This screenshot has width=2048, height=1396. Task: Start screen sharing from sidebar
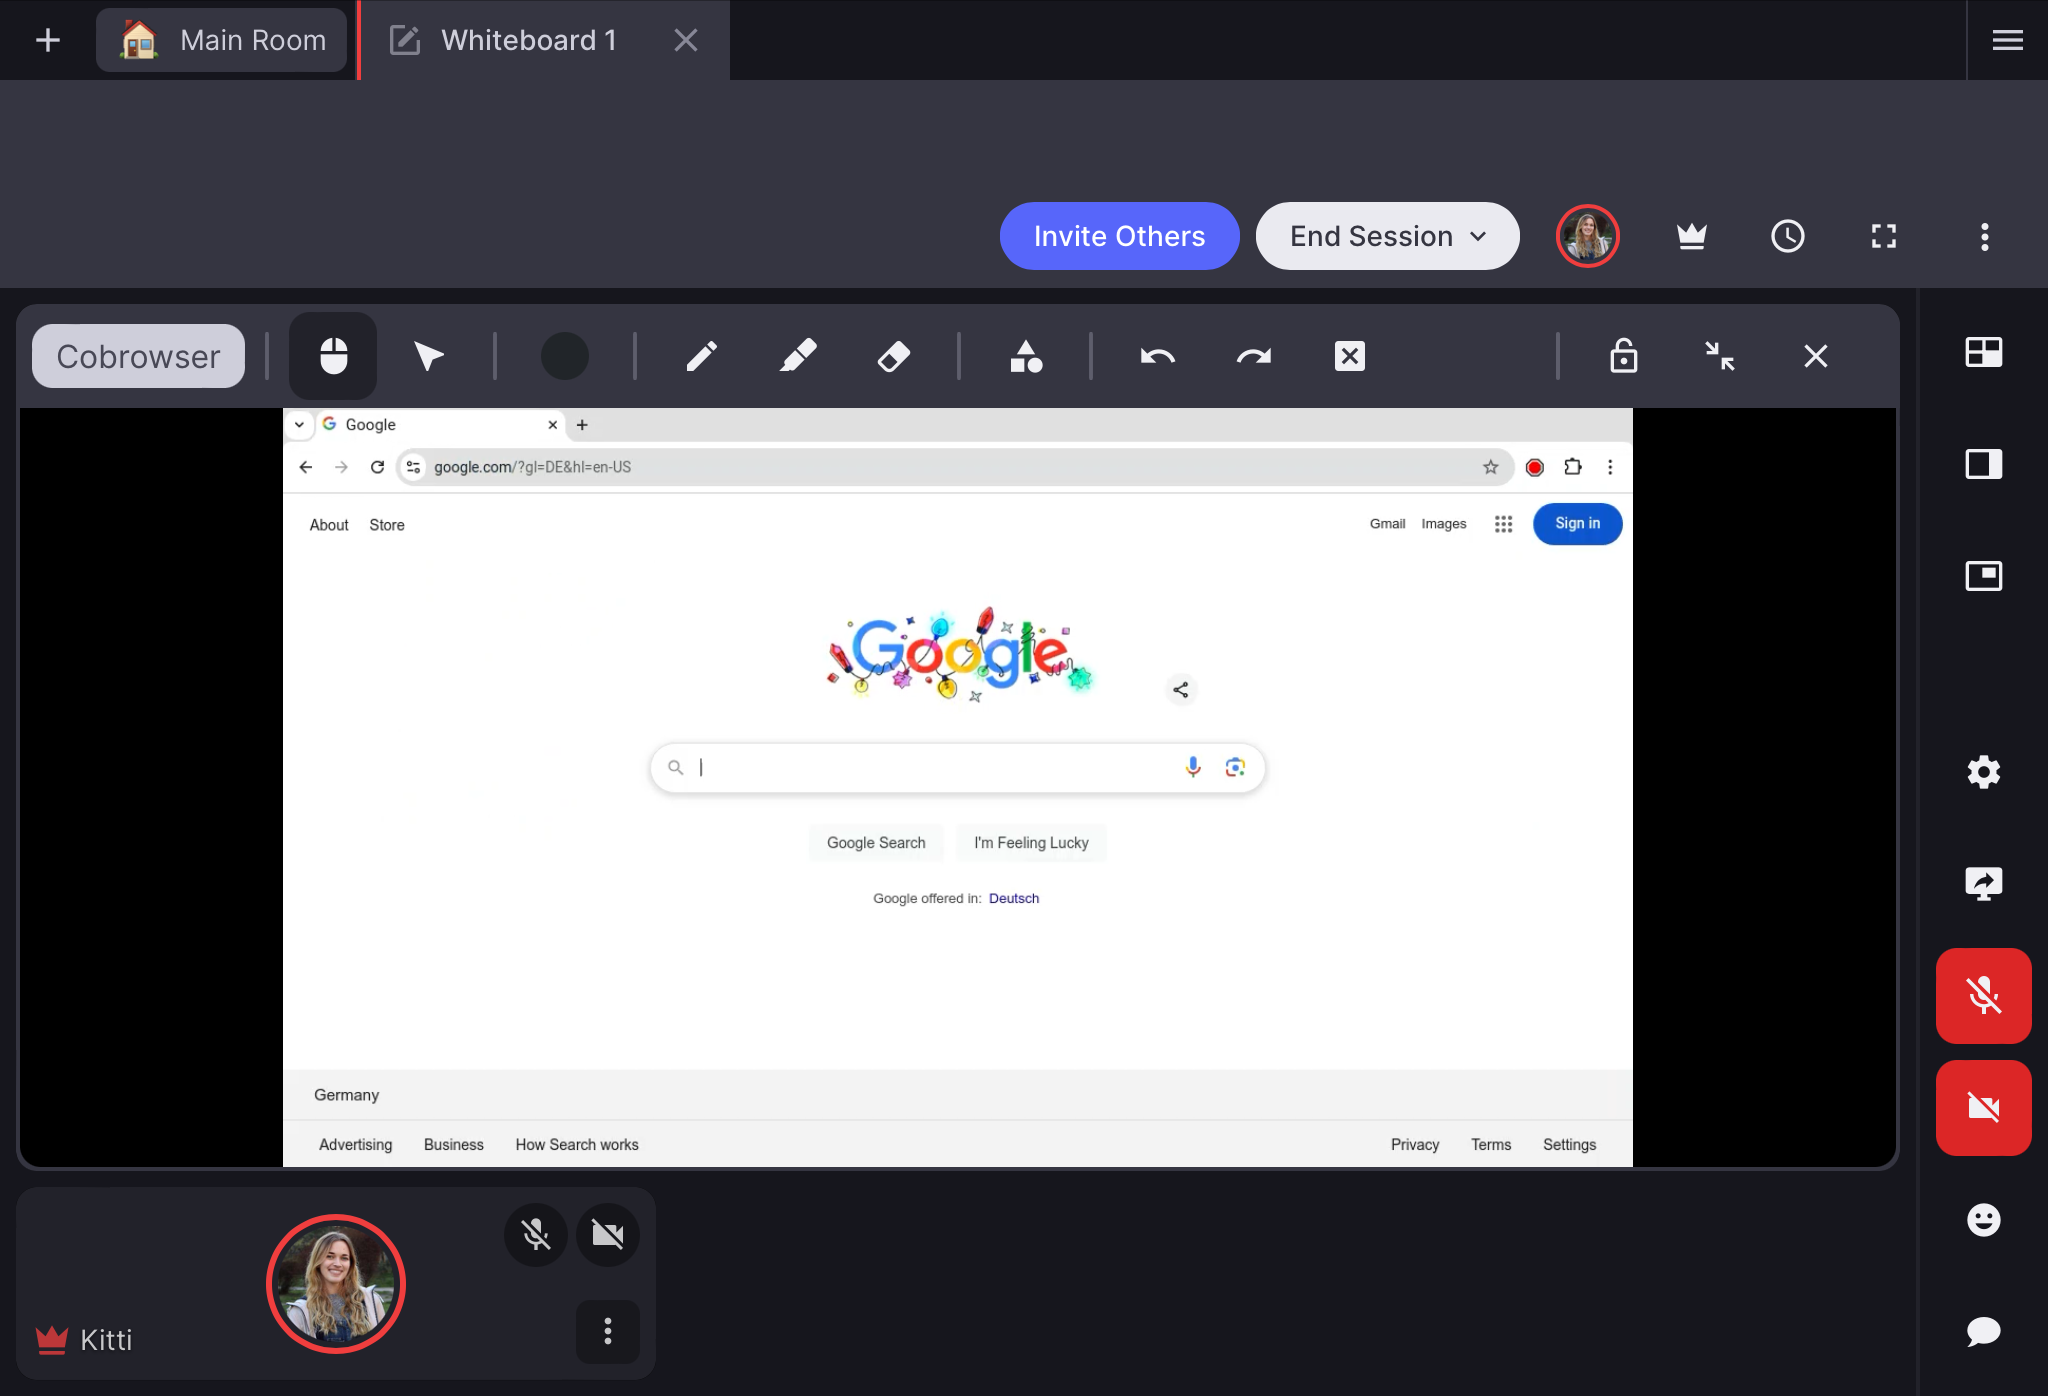1983,884
